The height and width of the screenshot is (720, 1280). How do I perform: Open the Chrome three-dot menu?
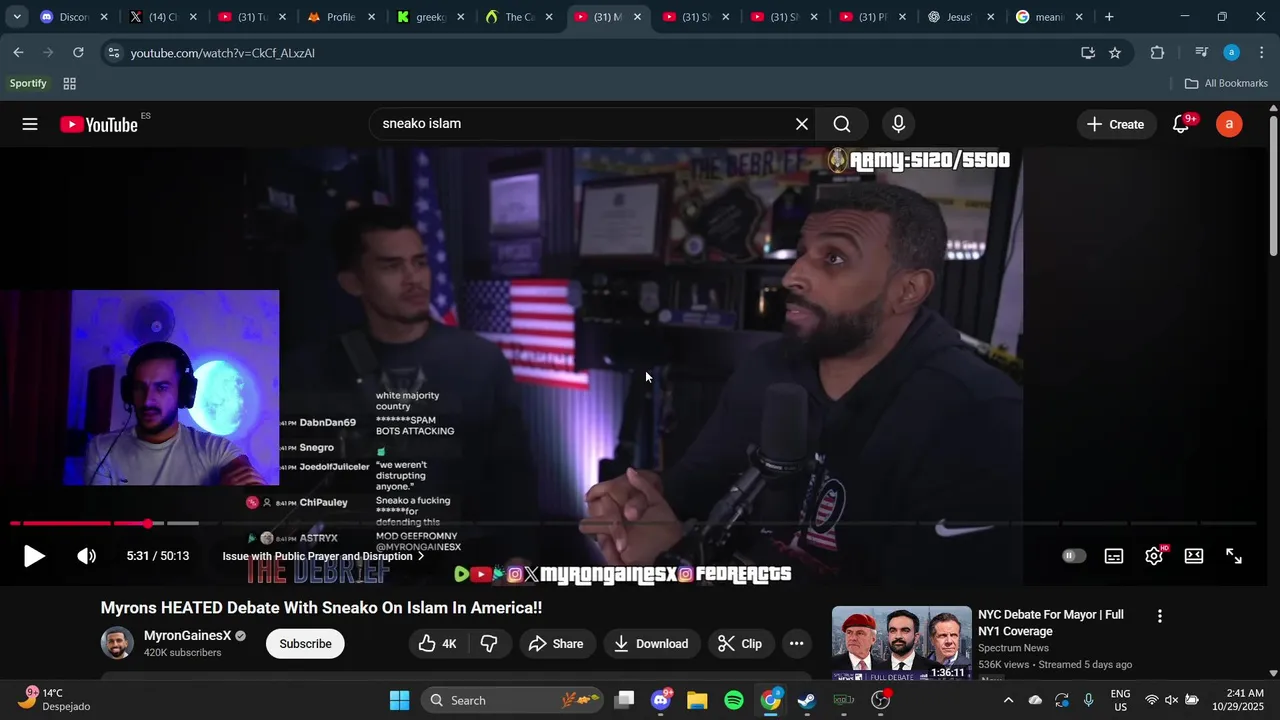1261,53
